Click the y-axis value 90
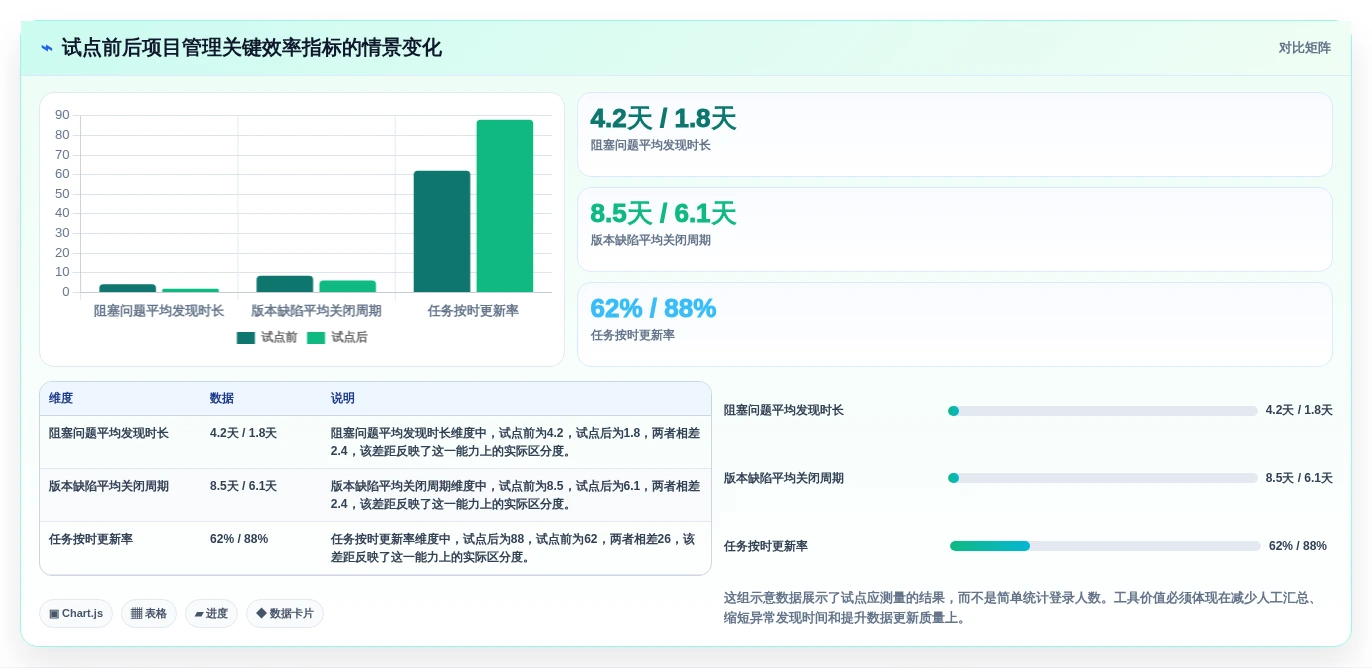The width and height of the screenshot is (1372, 668). click(x=62, y=115)
